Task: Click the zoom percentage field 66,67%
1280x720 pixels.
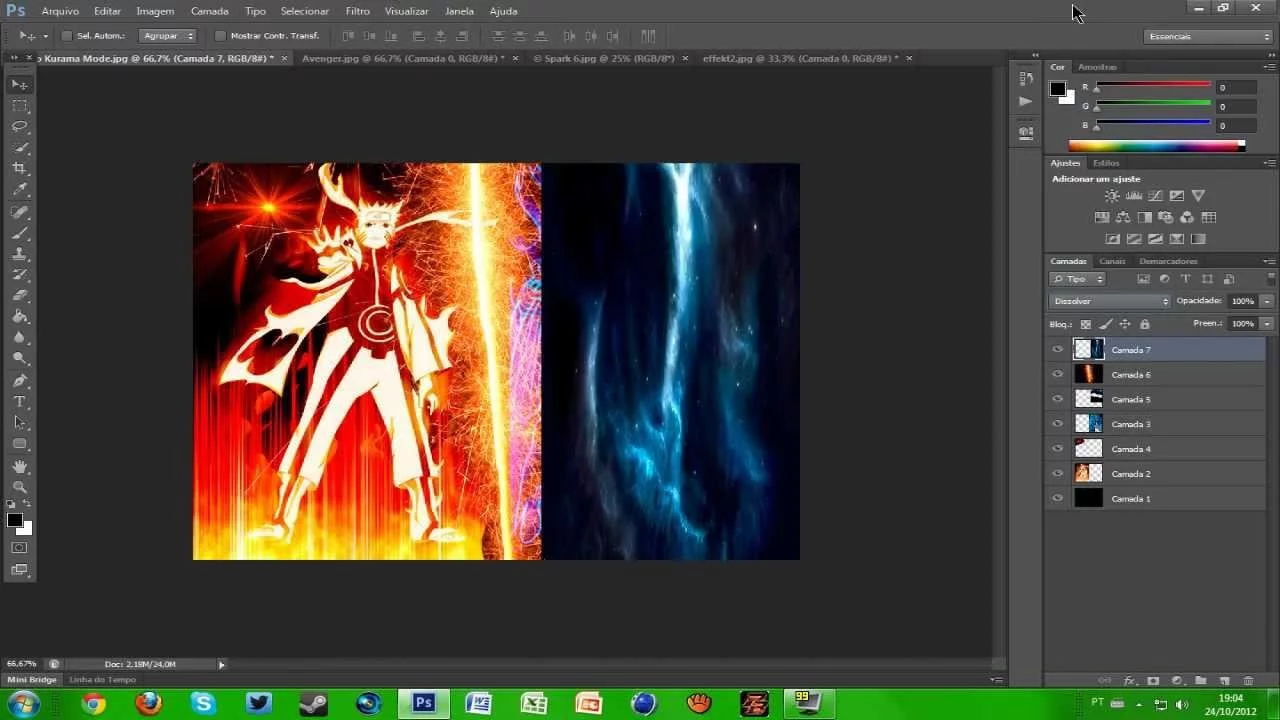Action: 21,664
